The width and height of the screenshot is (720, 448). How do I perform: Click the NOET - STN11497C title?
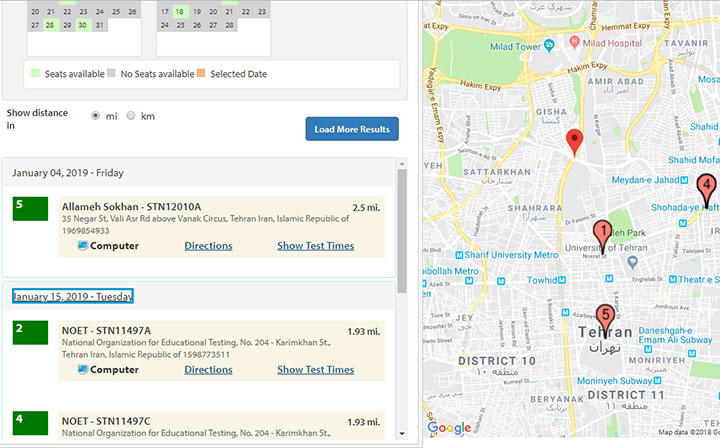click(106, 421)
